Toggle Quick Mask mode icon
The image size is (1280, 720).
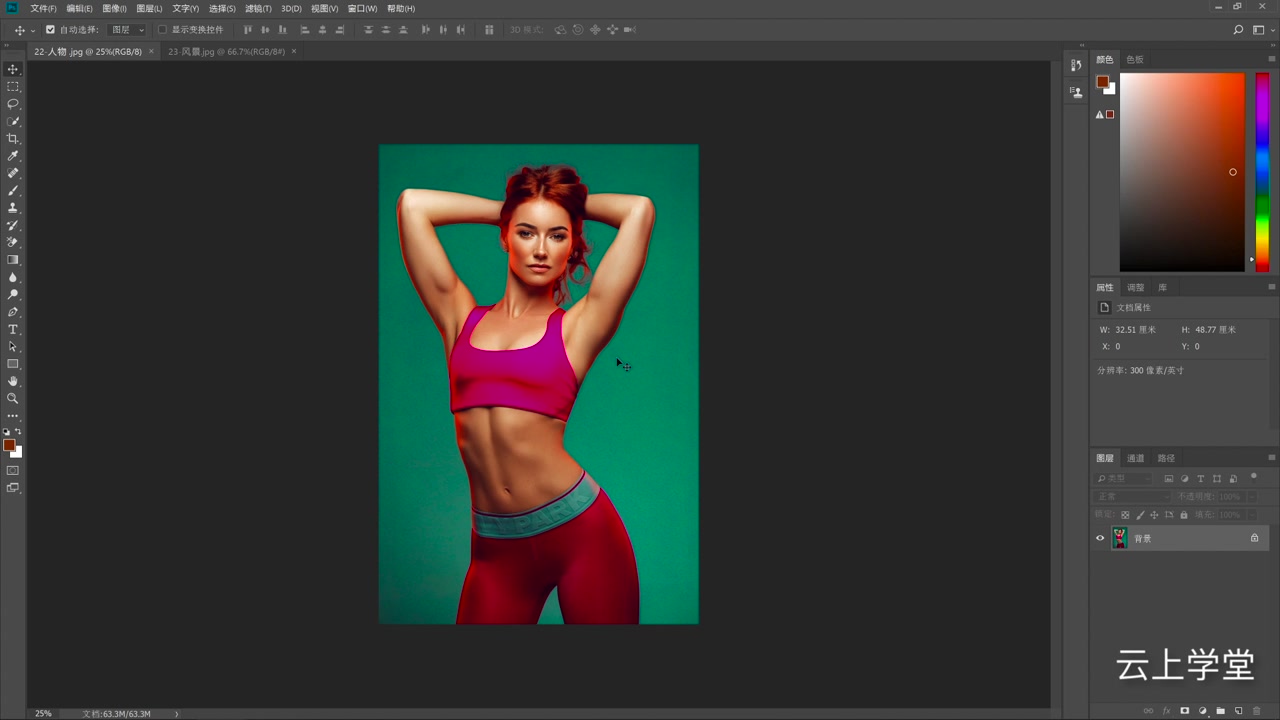tap(13, 470)
